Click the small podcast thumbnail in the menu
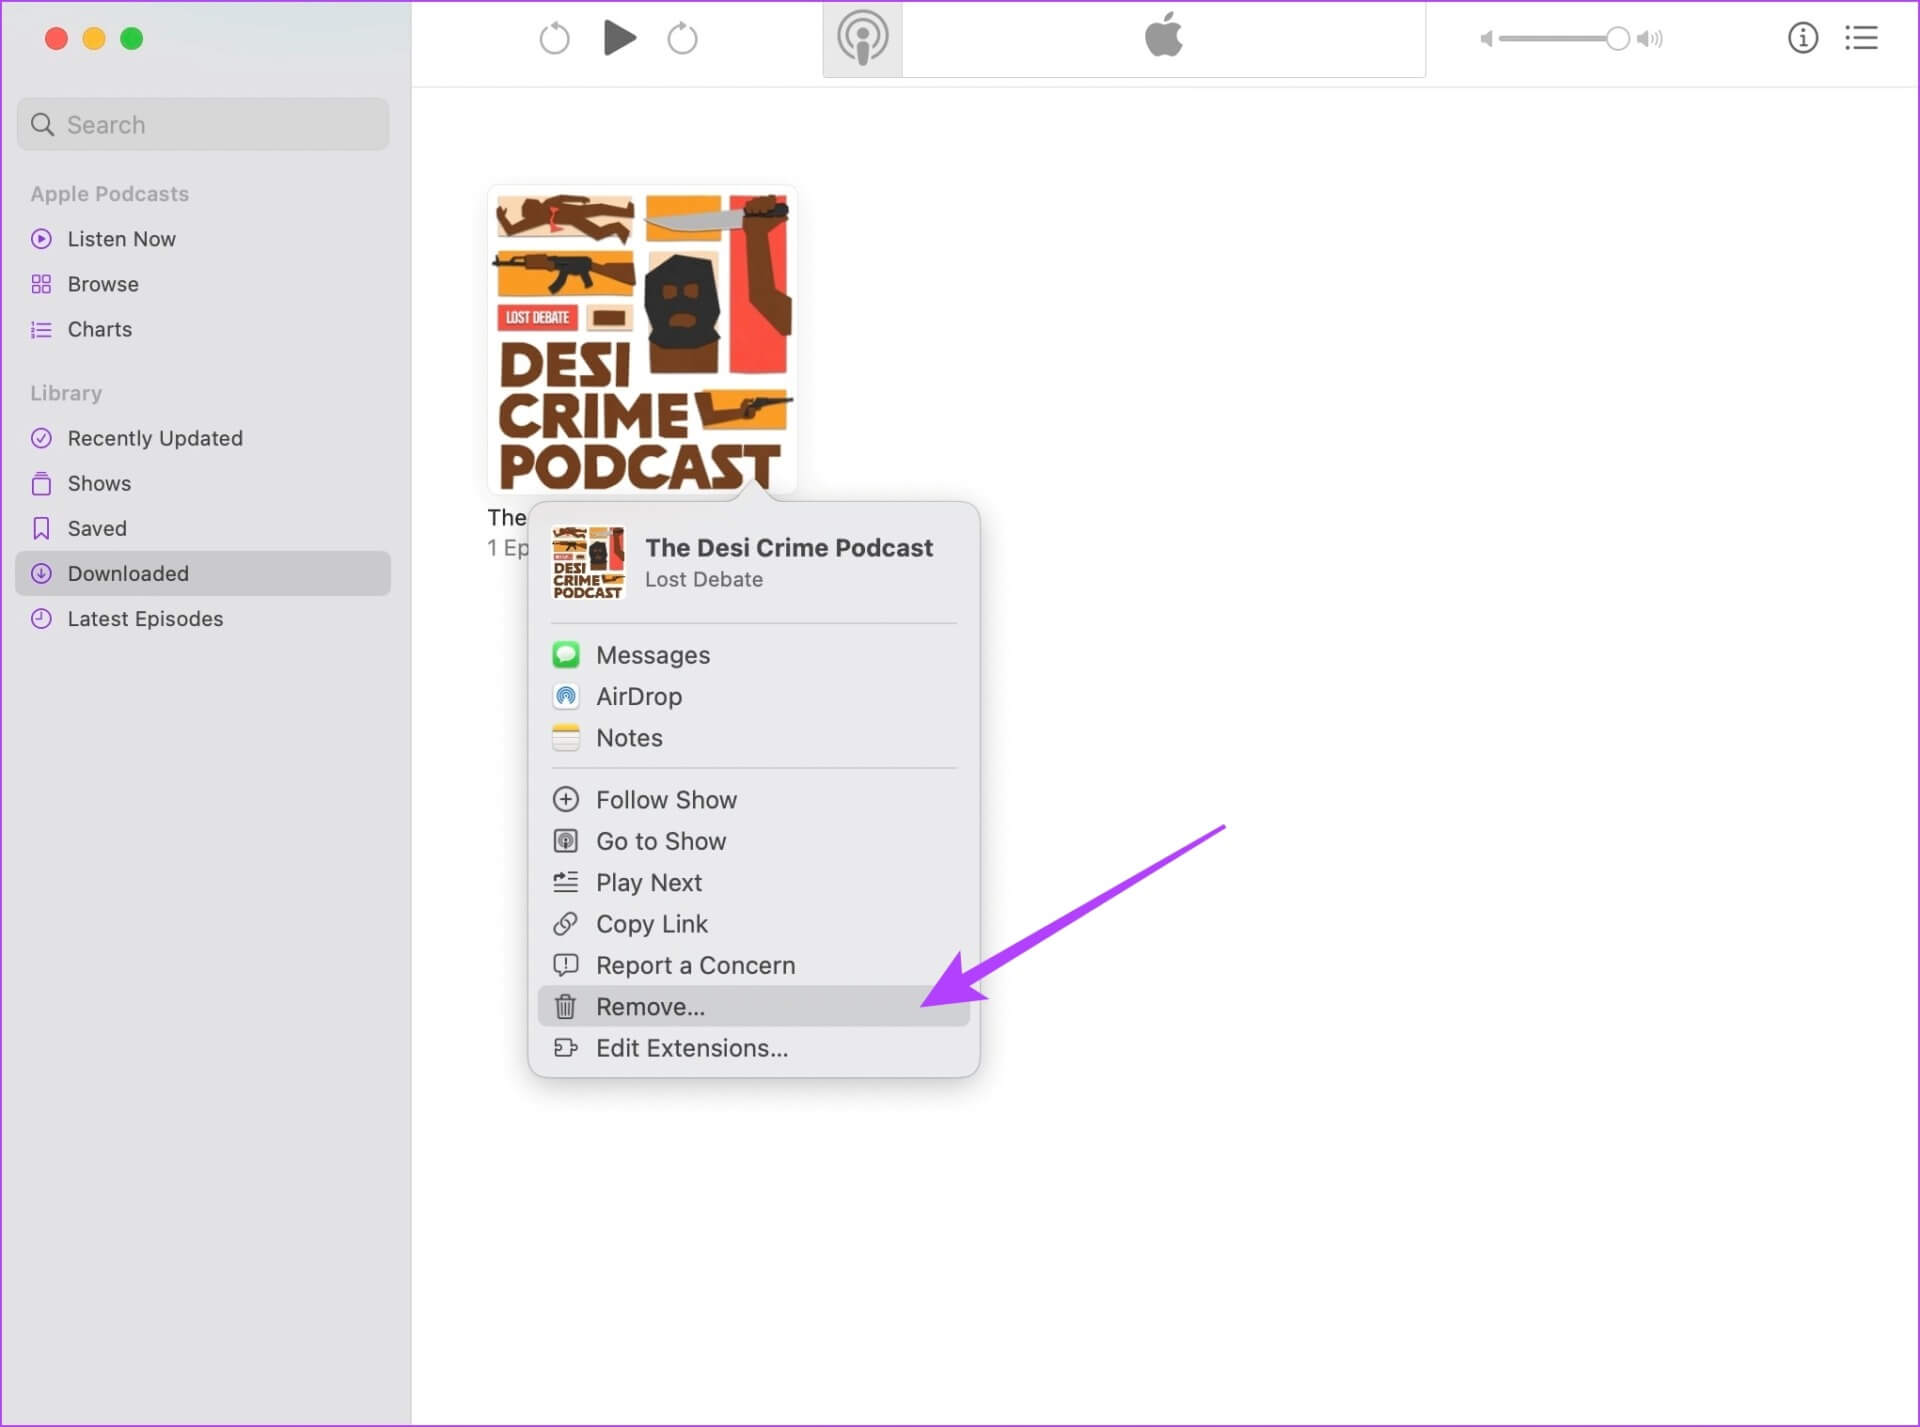1920x1427 pixels. click(x=588, y=562)
